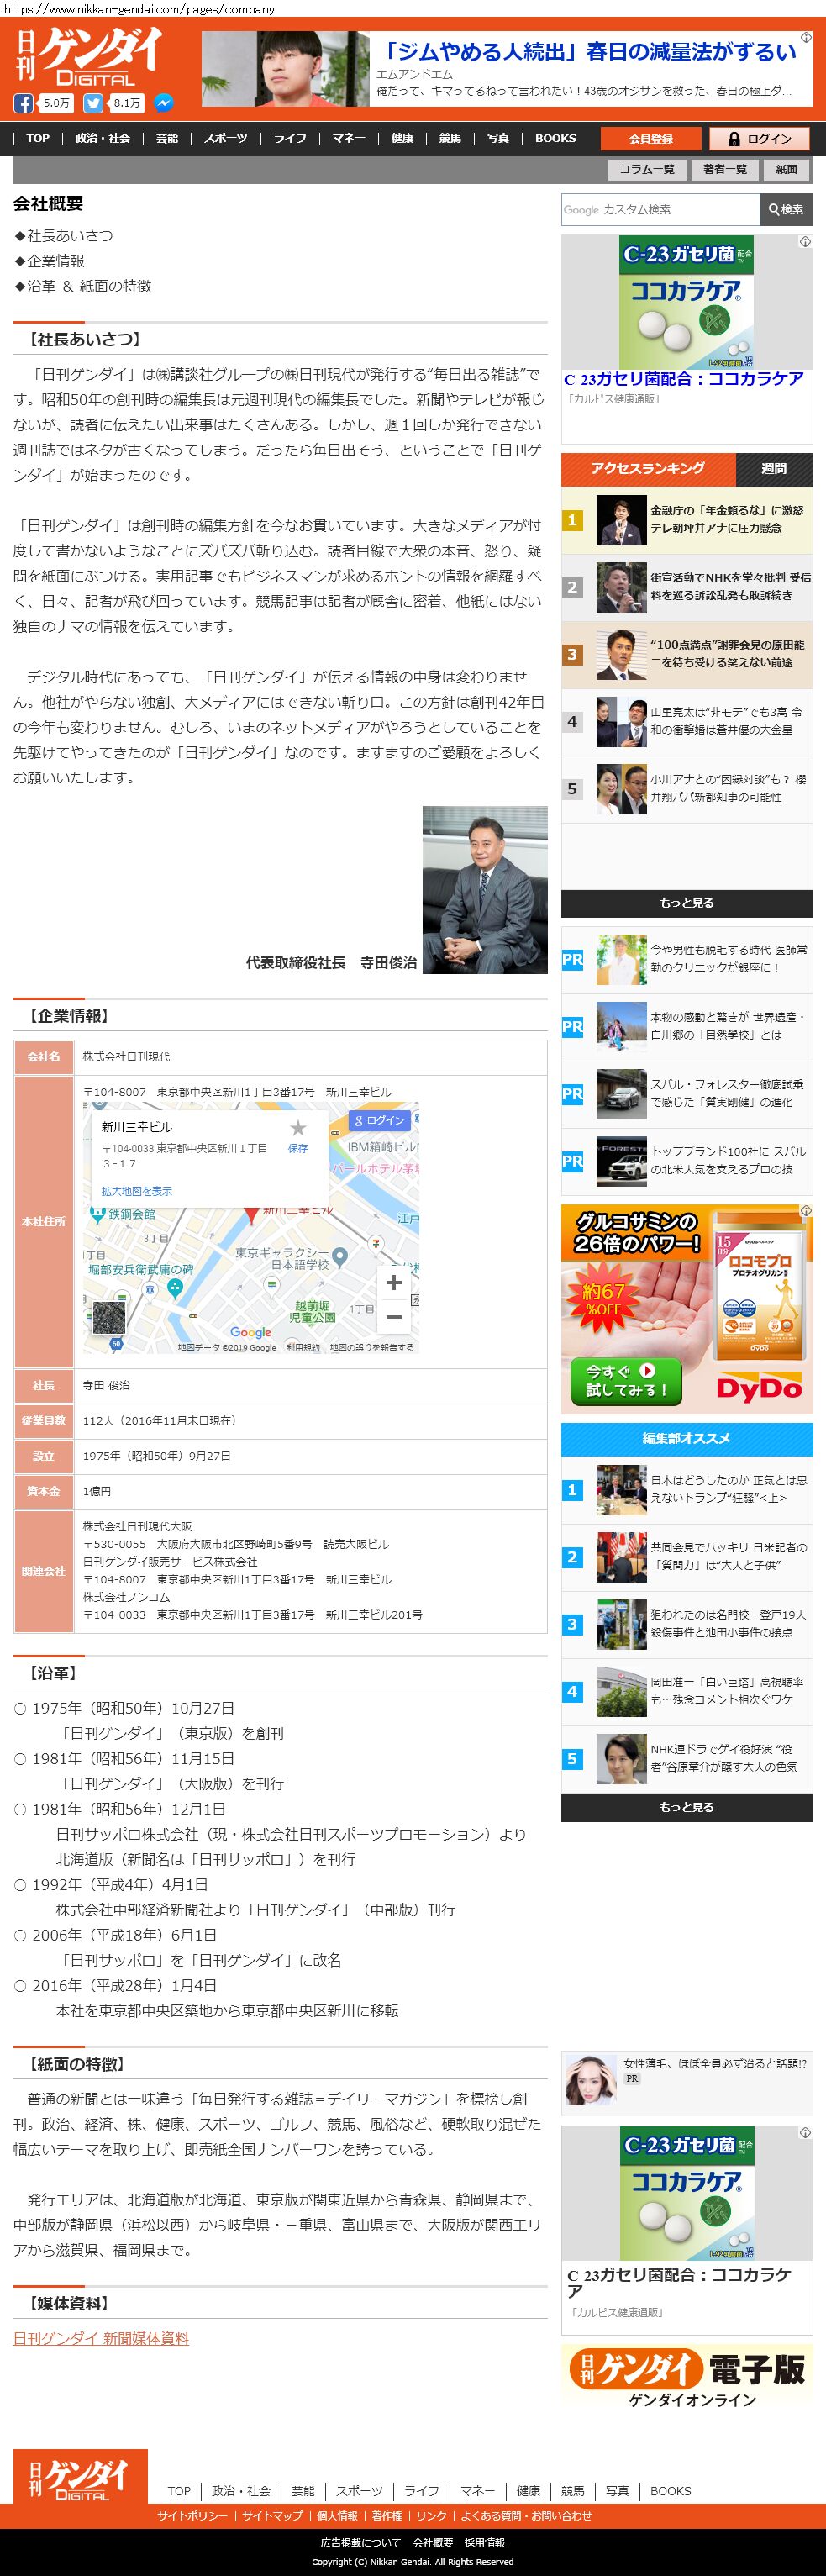Click the 紙面 button
826x2576 pixels.
click(787, 169)
